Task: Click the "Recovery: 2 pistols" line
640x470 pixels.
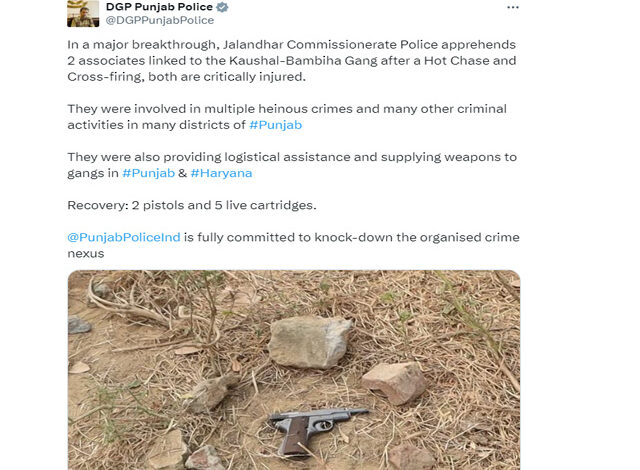Action: (x=192, y=205)
